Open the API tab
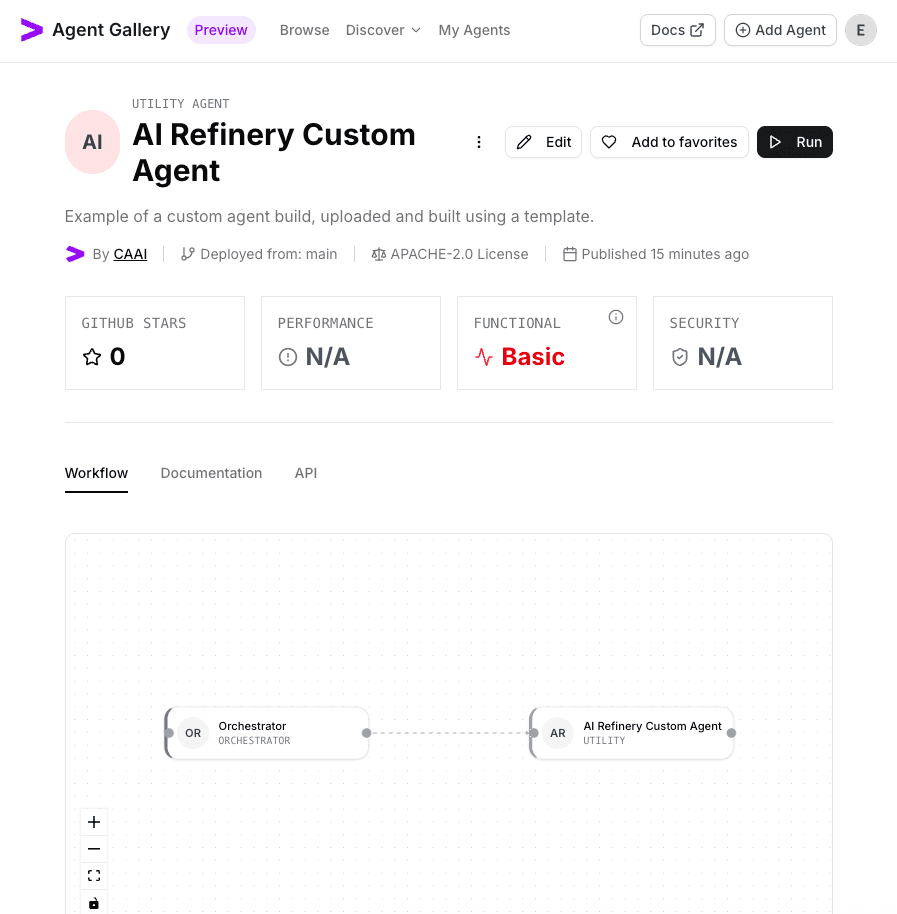 (x=306, y=473)
